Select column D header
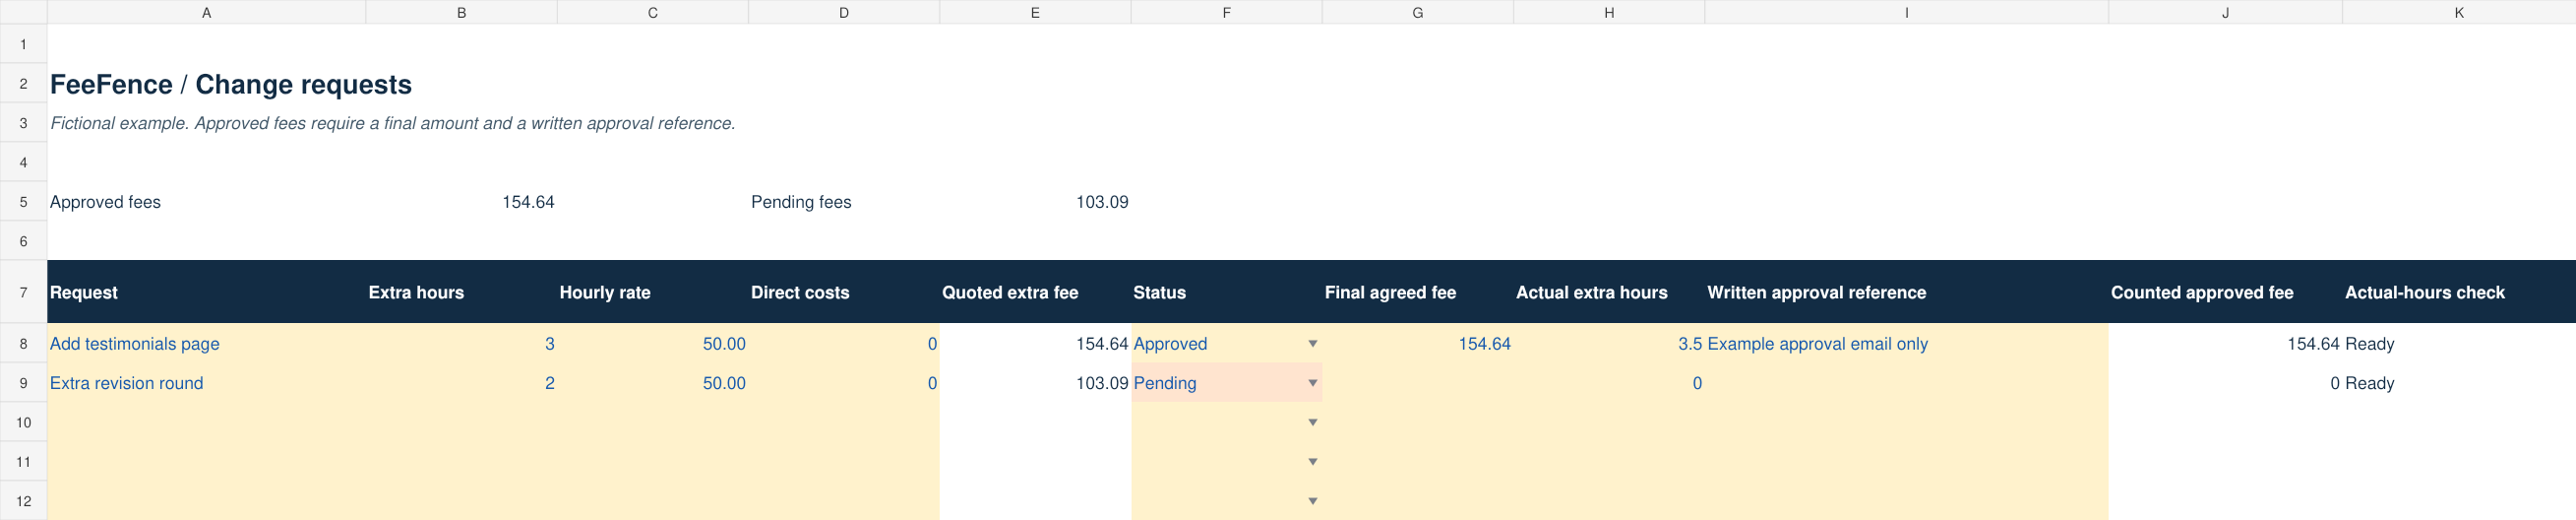 844,12
